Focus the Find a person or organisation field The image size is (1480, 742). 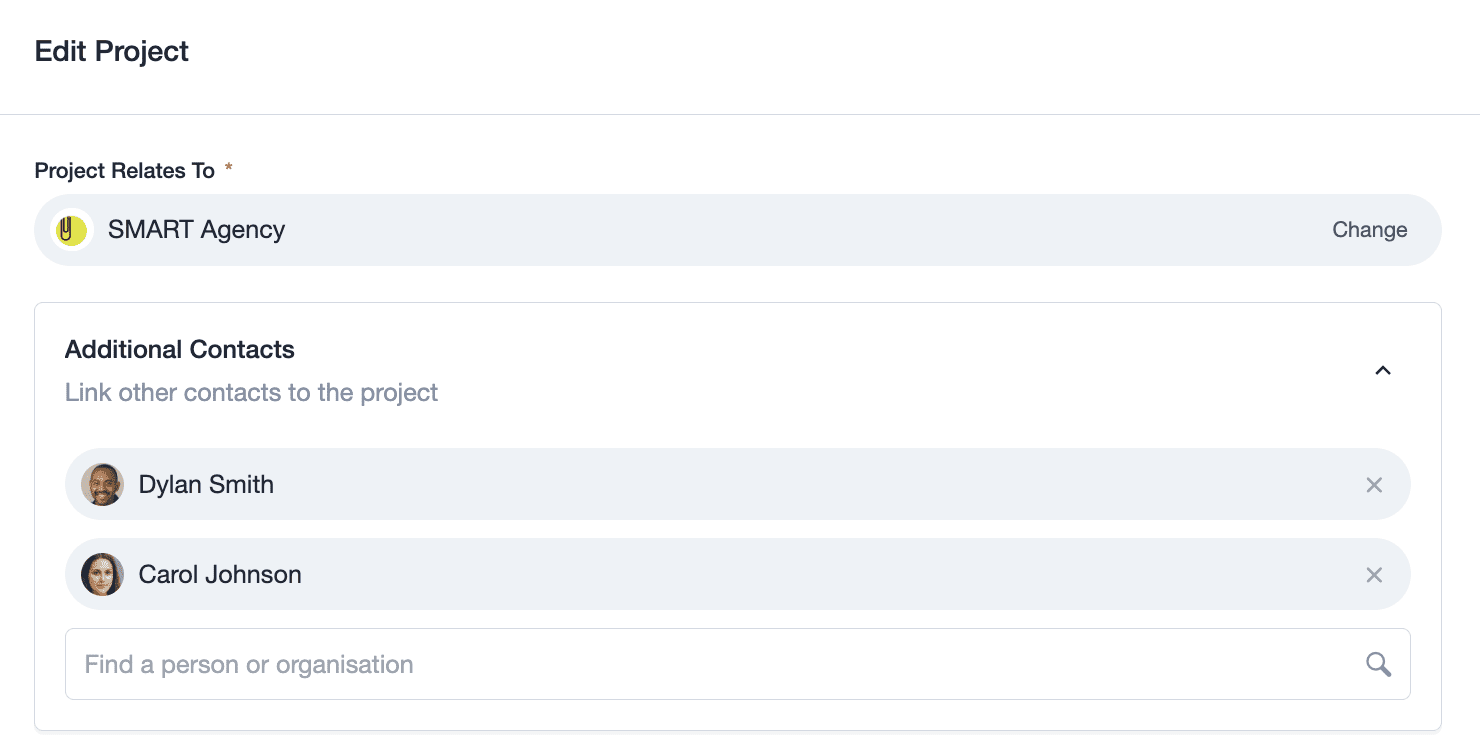737,664
